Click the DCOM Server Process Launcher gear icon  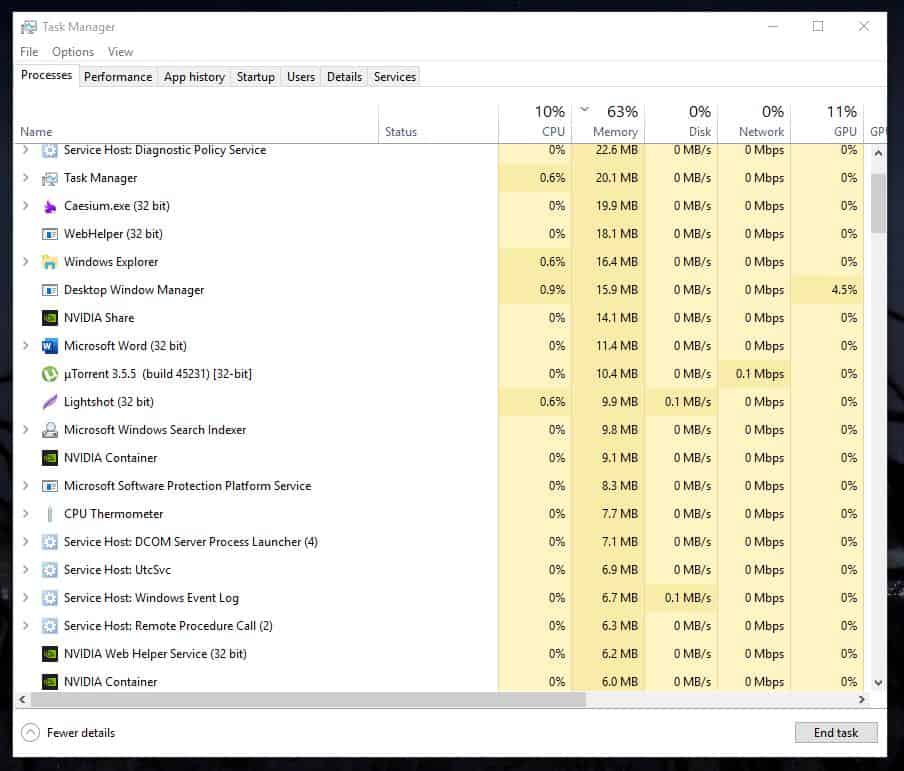tap(50, 542)
